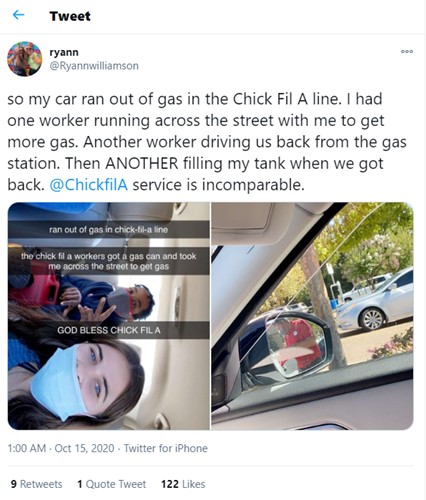
Task: Click the 'ran out of gas' caption
Action: 109,230
